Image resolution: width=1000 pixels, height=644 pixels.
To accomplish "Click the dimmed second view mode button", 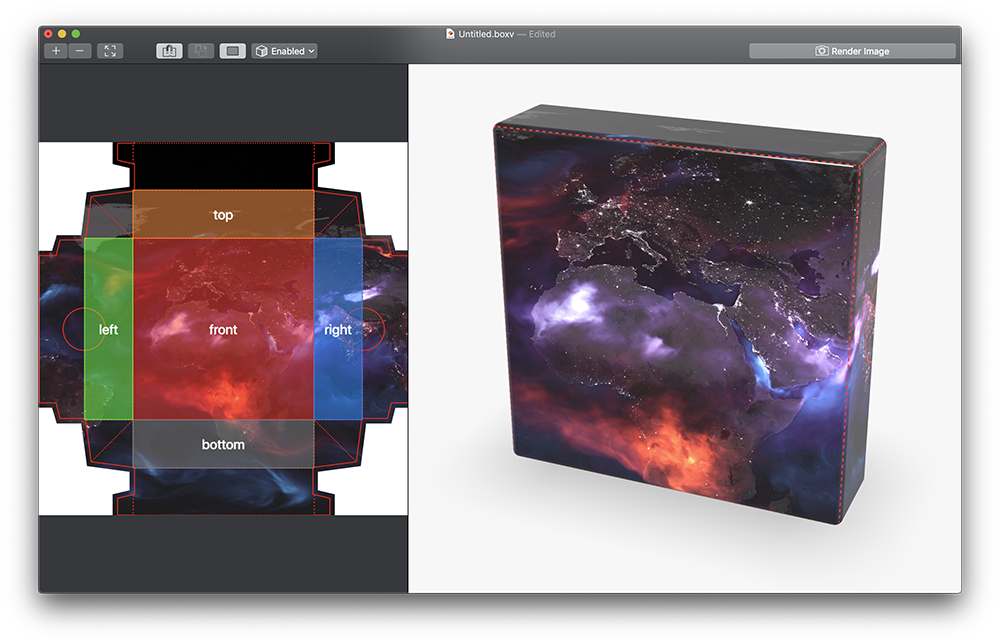I will coord(201,51).
